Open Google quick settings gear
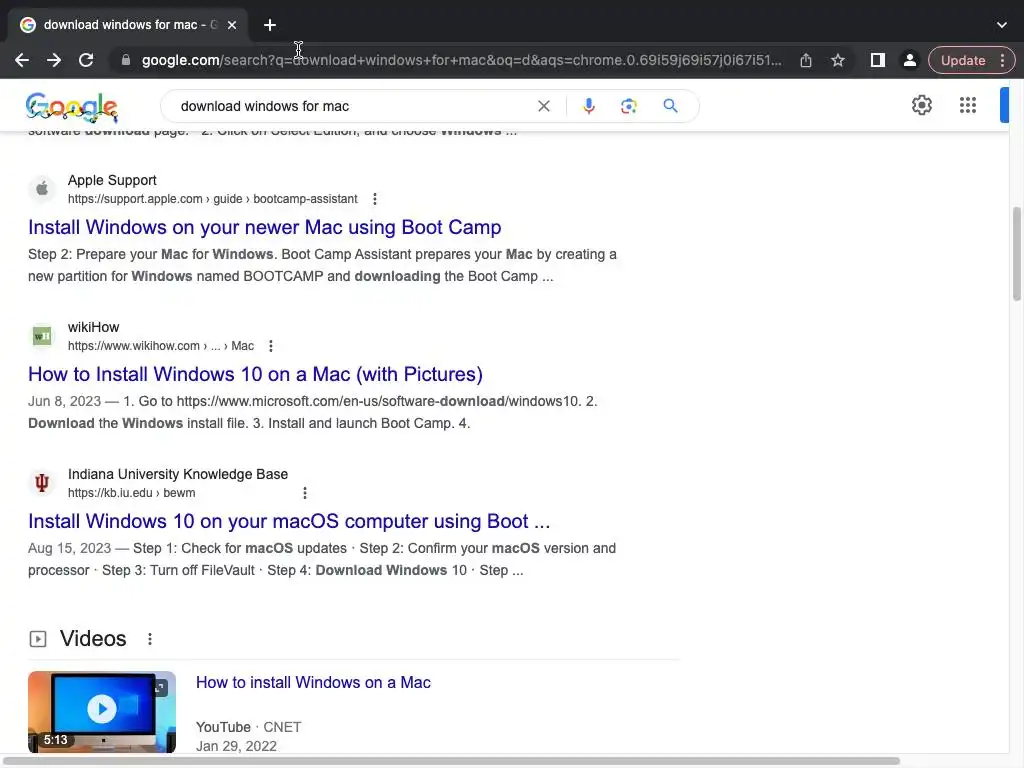Image resolution: width=1024 pixels, height=768 pixels. [921, 105]
